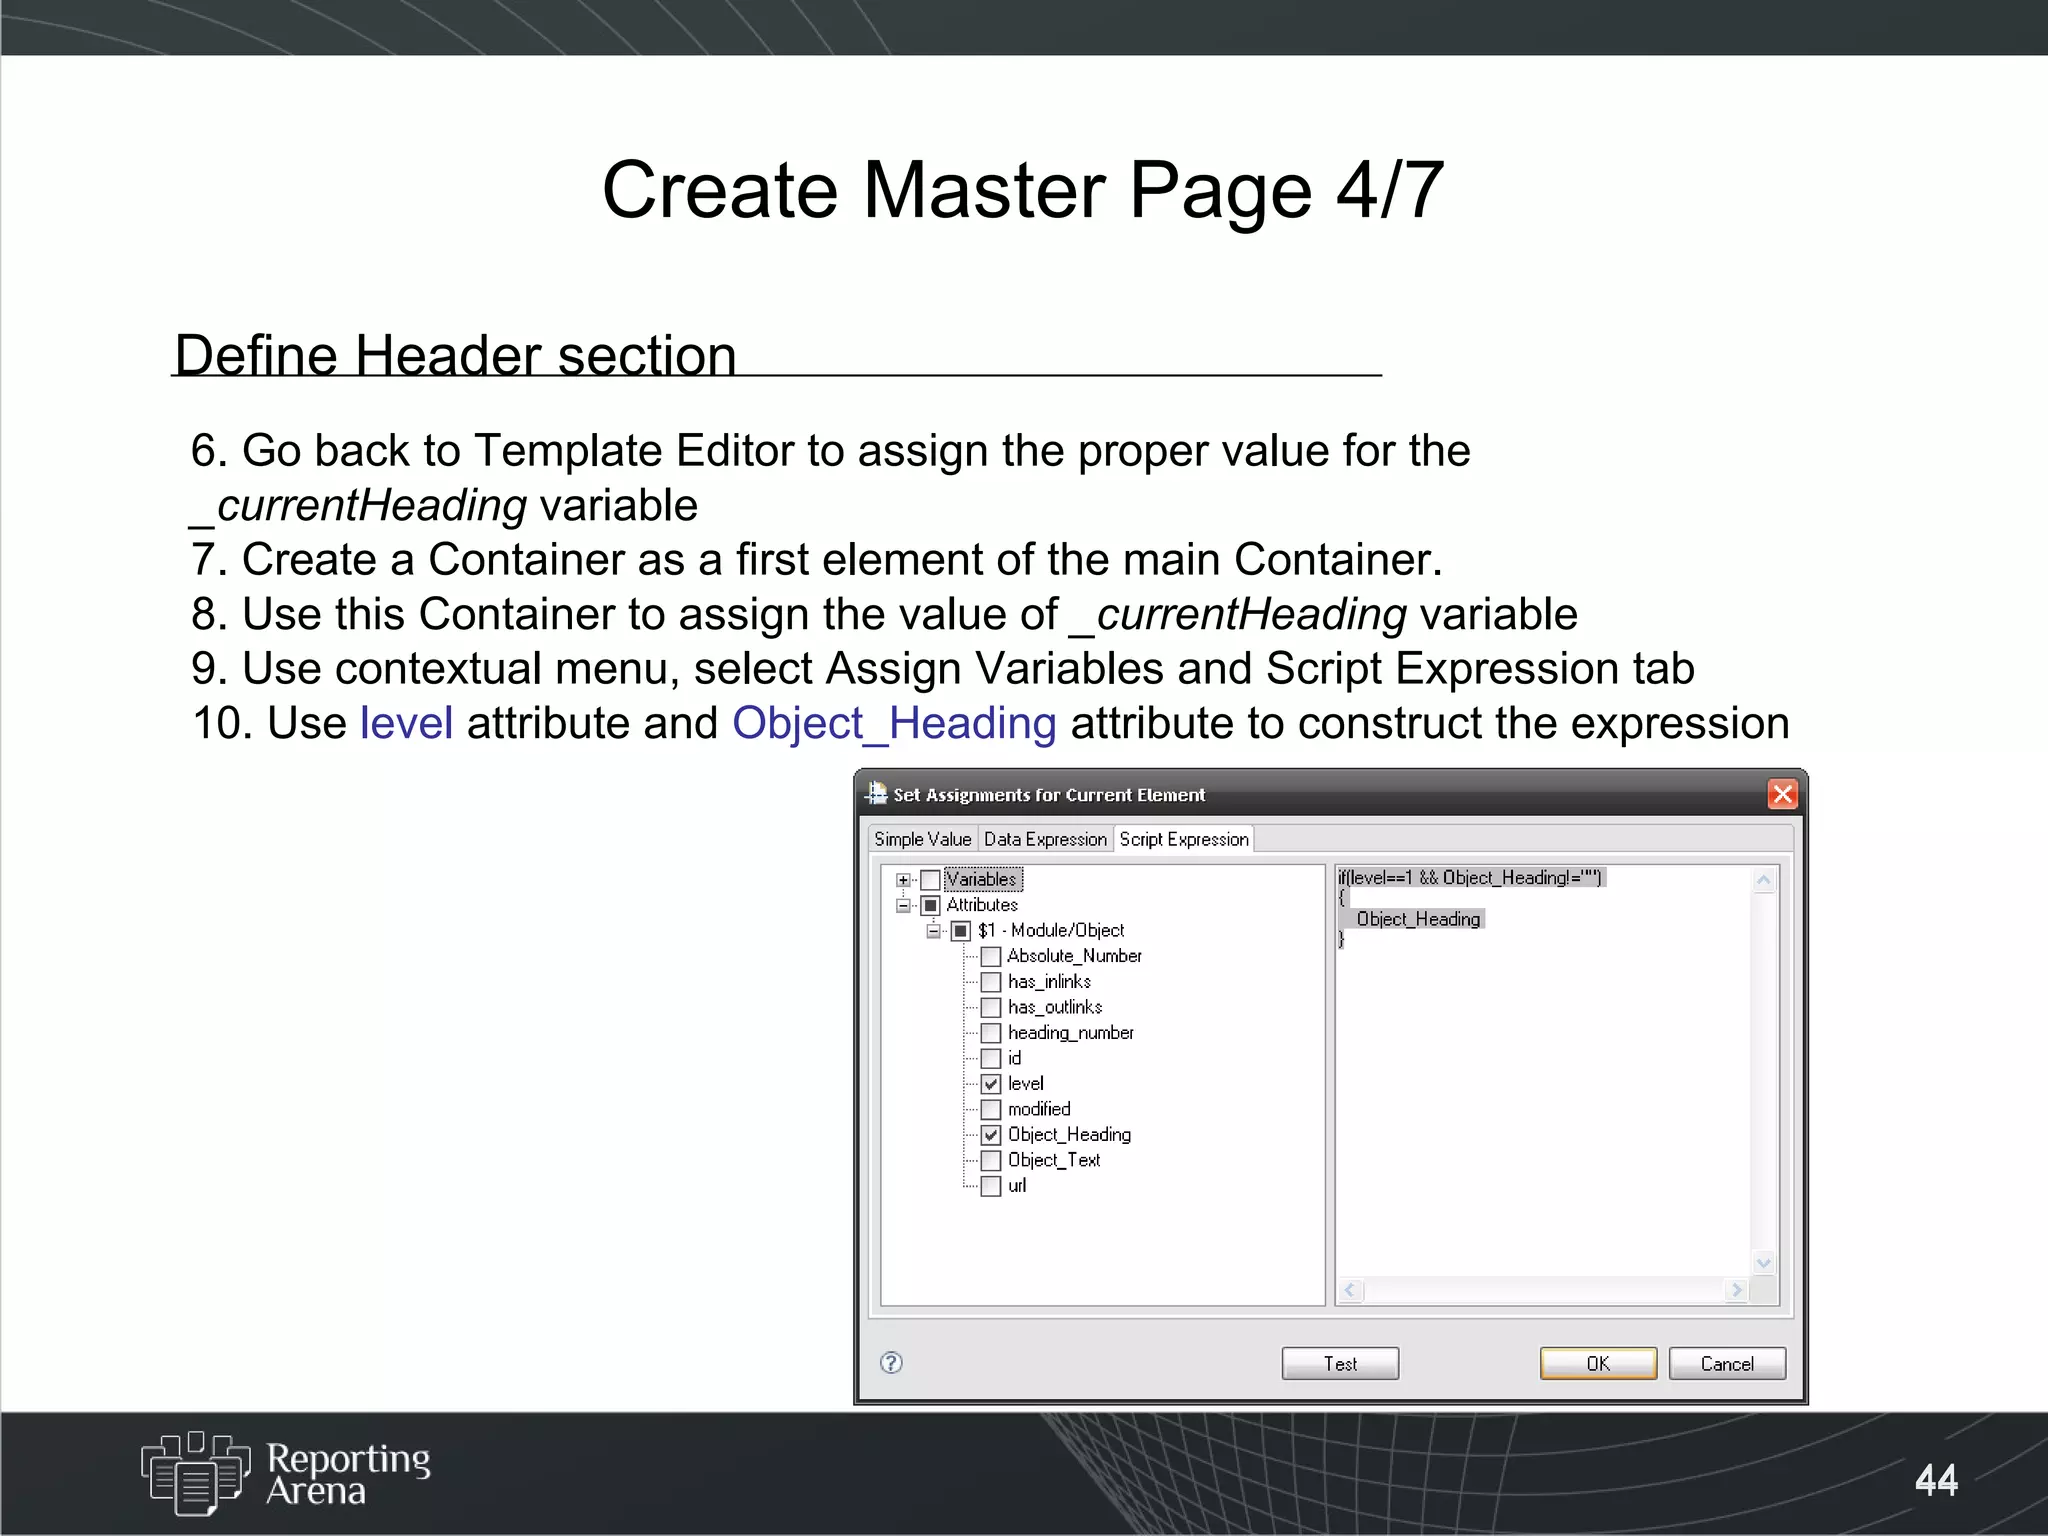
Task: Select the Absolute_Number tree label
Action: click(1074, 956)
